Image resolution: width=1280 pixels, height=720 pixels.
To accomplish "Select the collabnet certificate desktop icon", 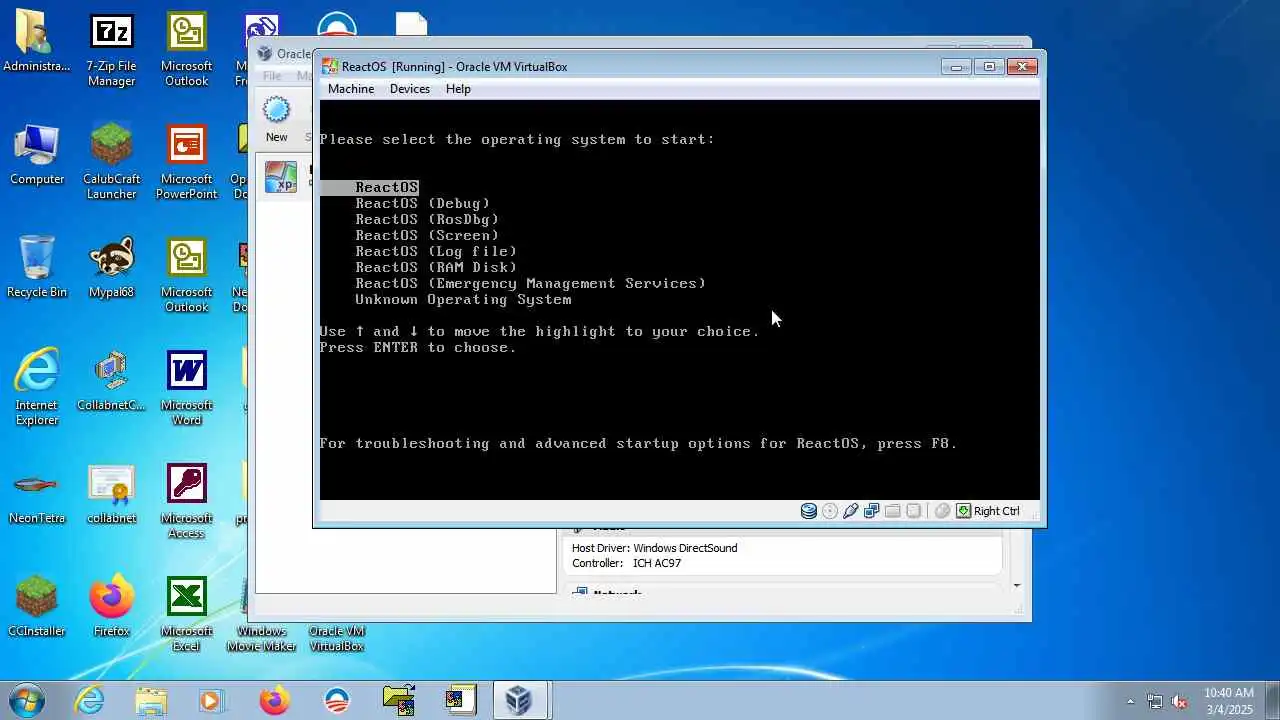I will tap(111, 494).
